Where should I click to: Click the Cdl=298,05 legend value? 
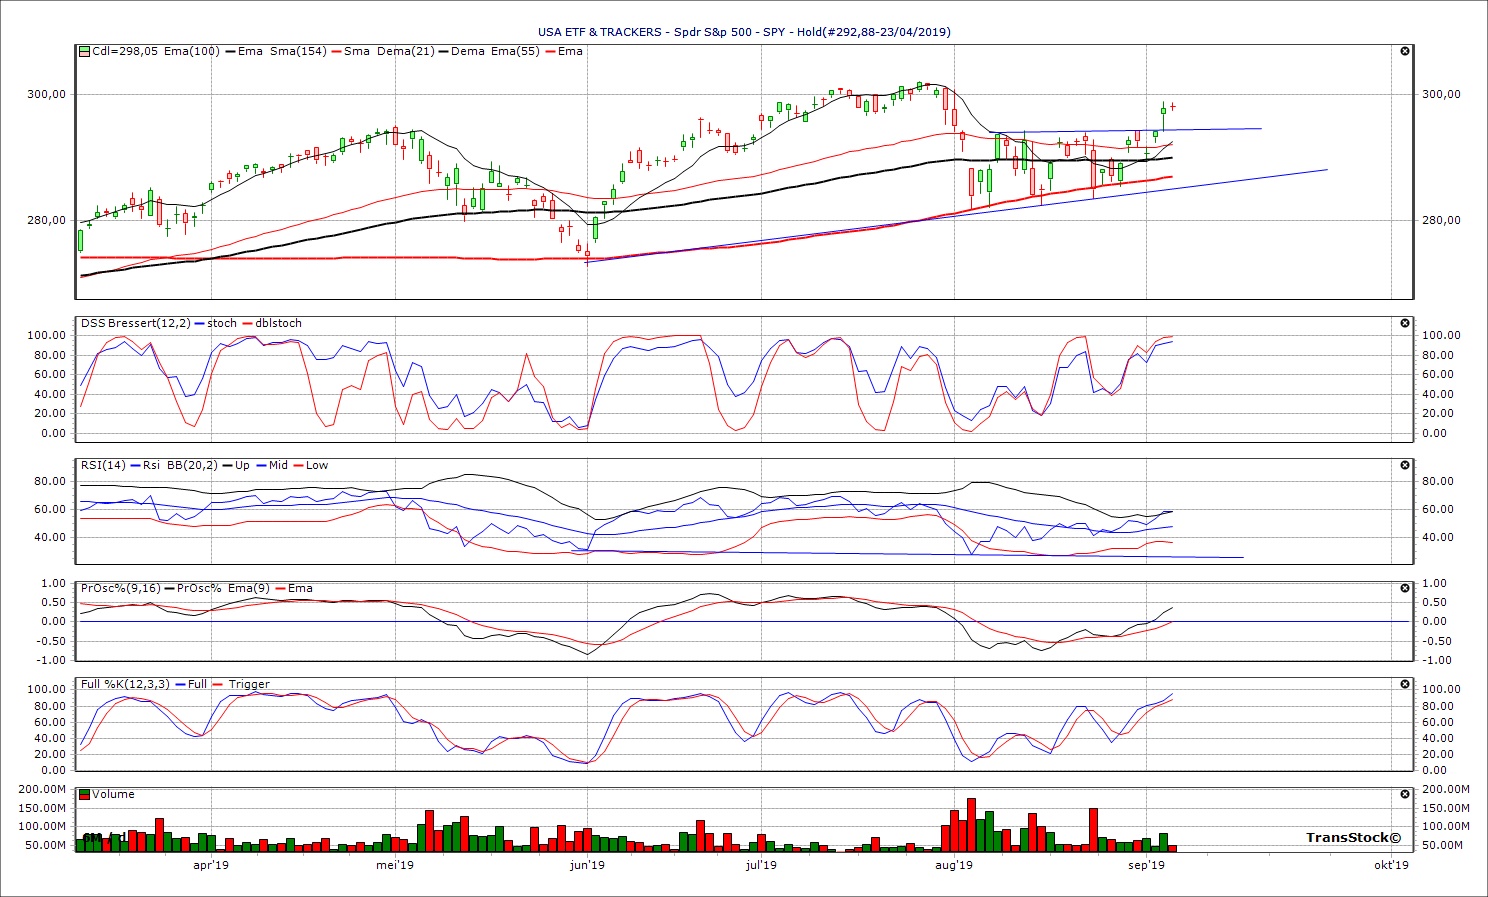click(x=124, y=51)
